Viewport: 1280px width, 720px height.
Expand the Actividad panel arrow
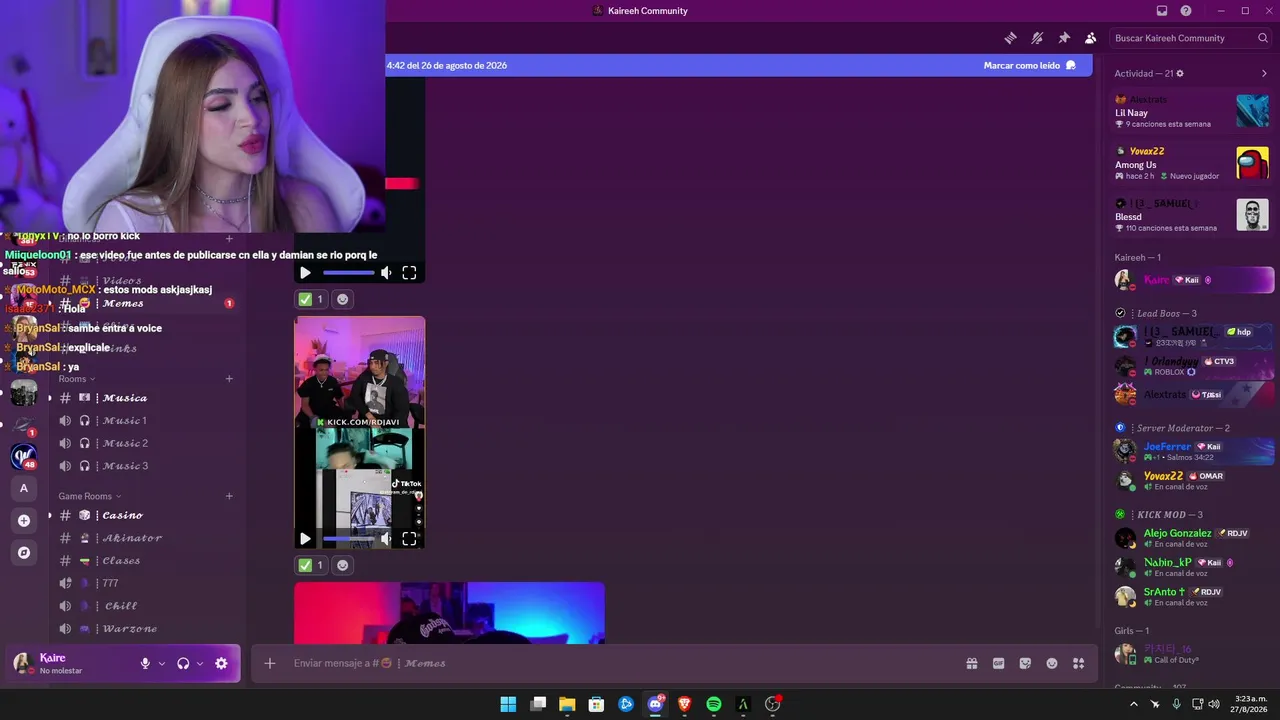coord(1264,74)
